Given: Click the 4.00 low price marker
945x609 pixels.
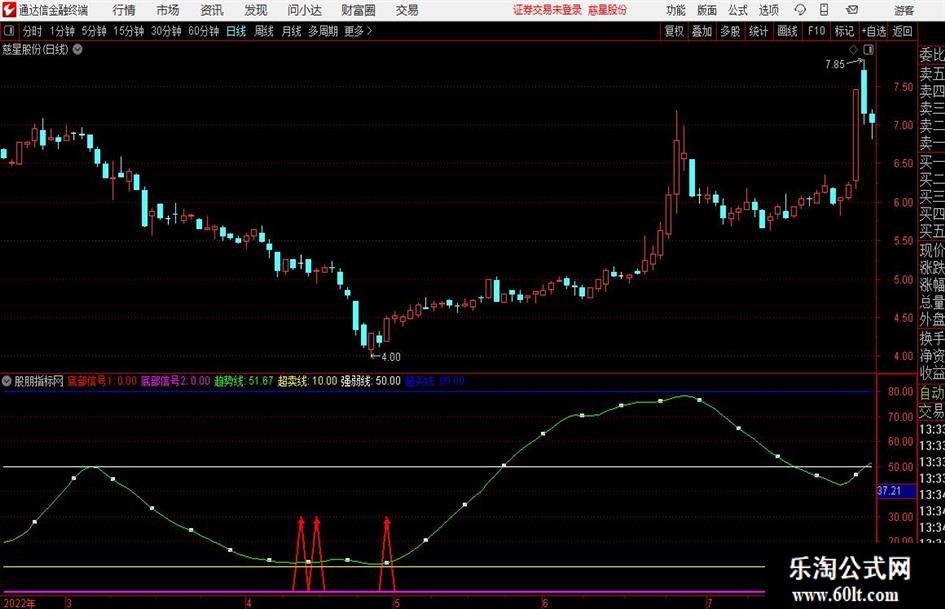Looking at the screenshot, I should click(x=391, y=357).
